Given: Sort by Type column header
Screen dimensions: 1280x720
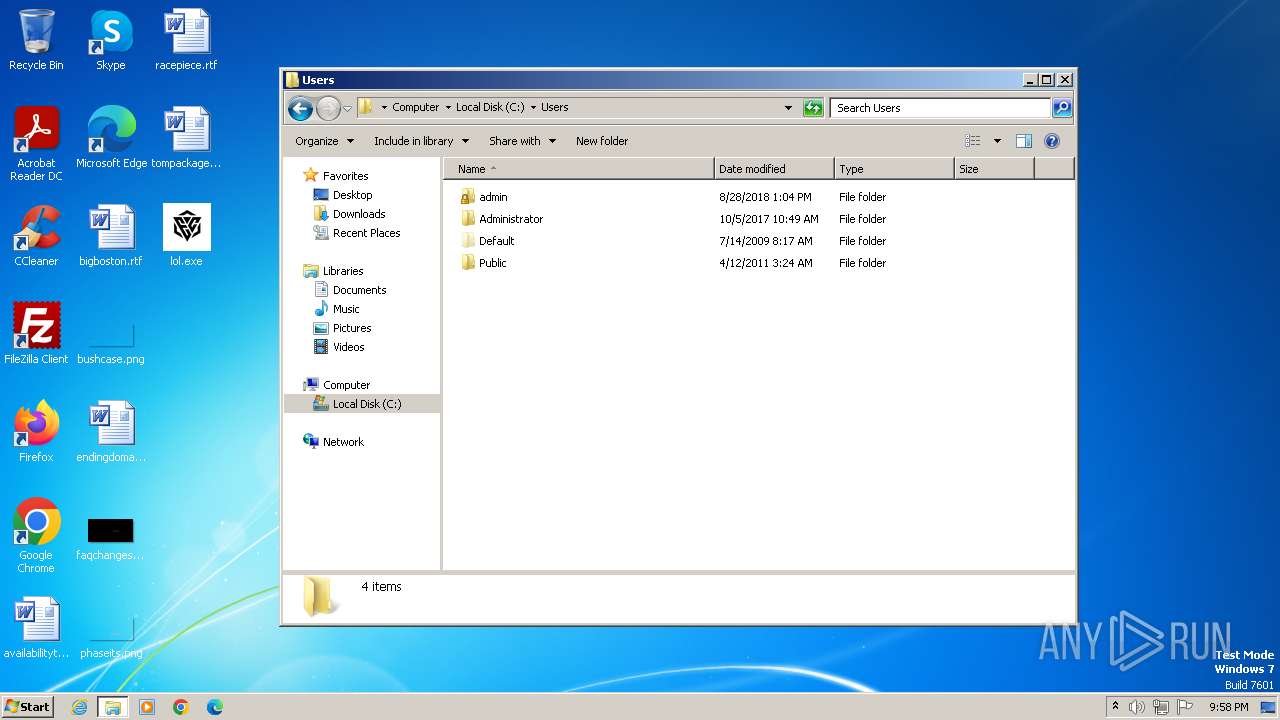Looking at the screenshot, I should [894, 169].
